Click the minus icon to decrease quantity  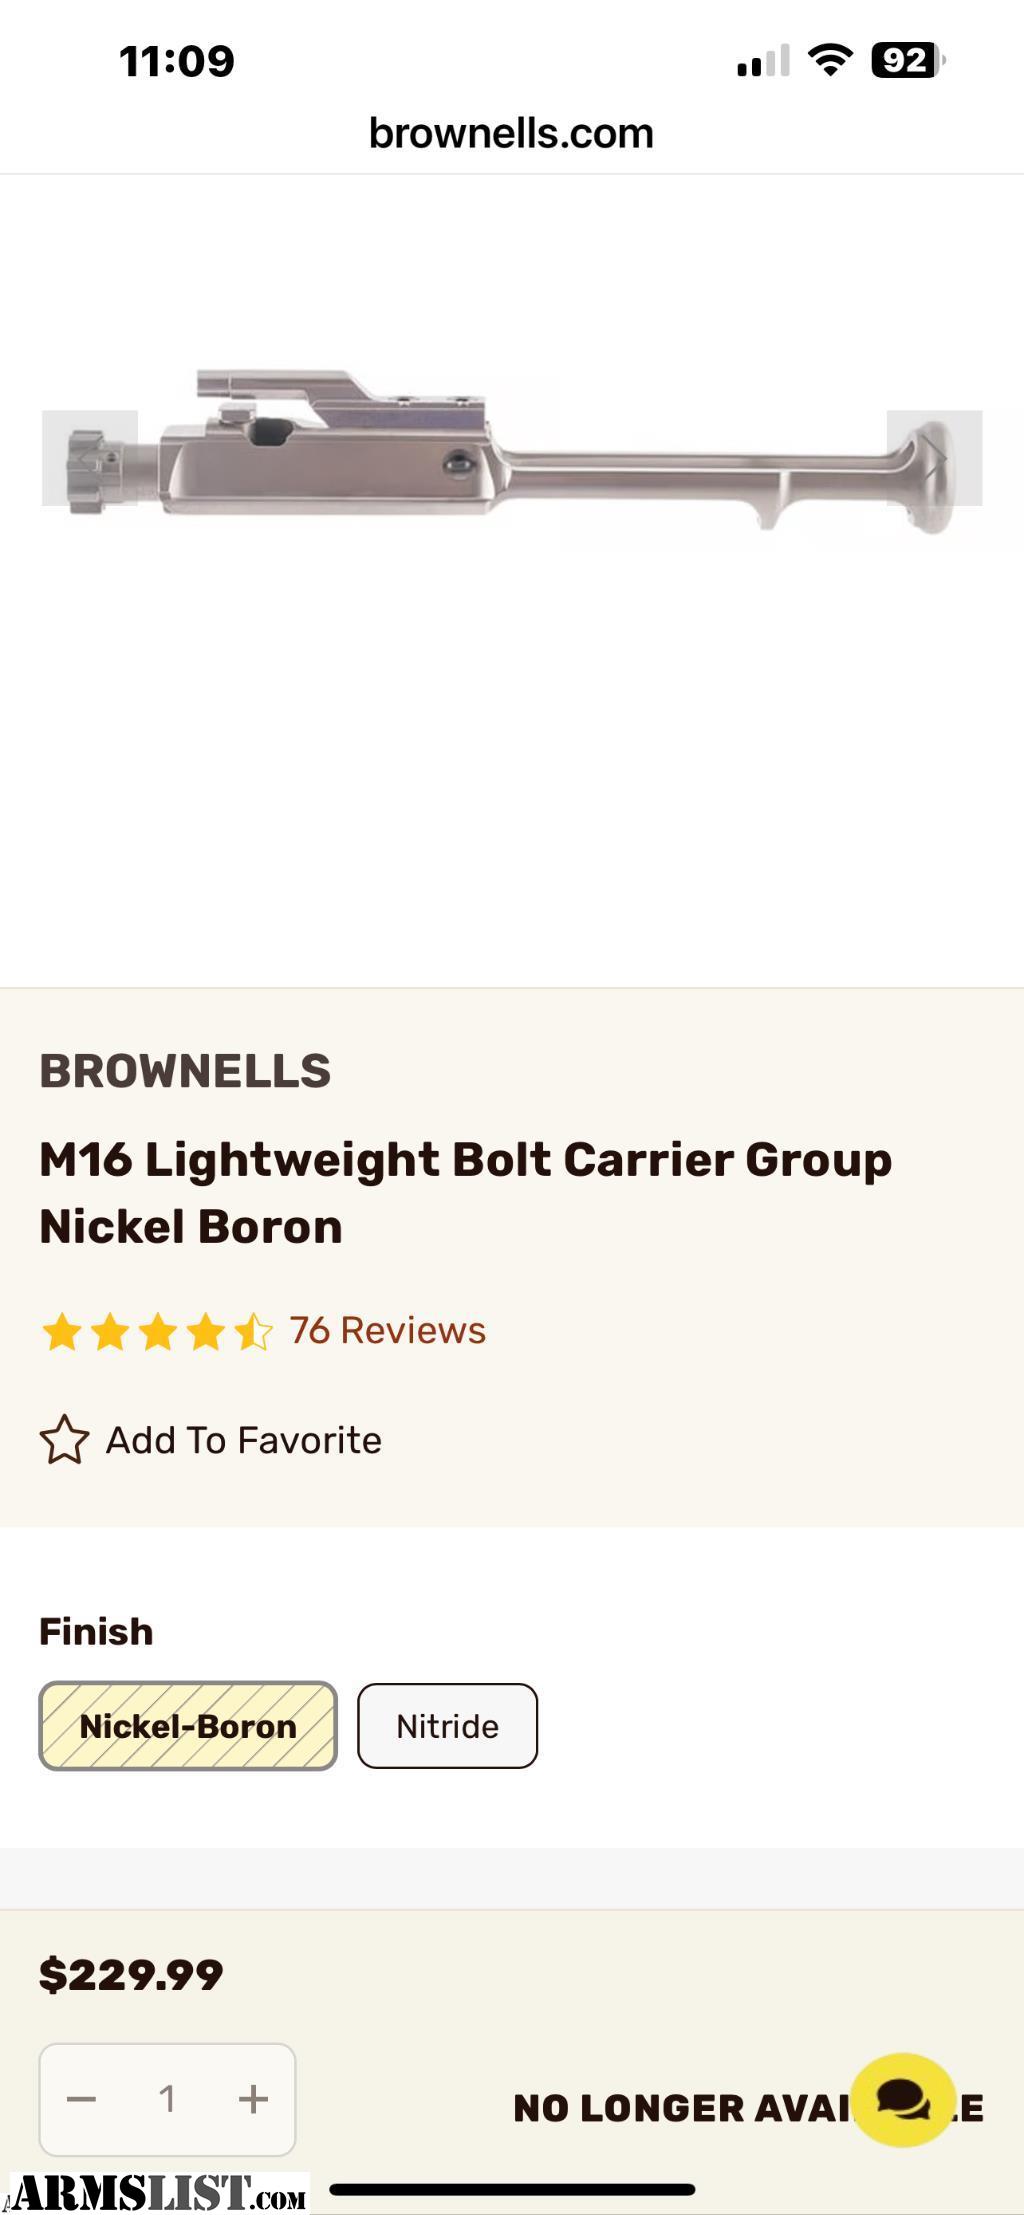click(x=81, y=2099)
